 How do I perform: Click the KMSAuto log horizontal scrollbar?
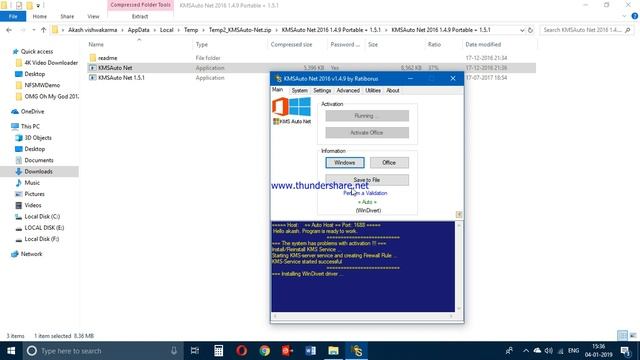(363, 316)
